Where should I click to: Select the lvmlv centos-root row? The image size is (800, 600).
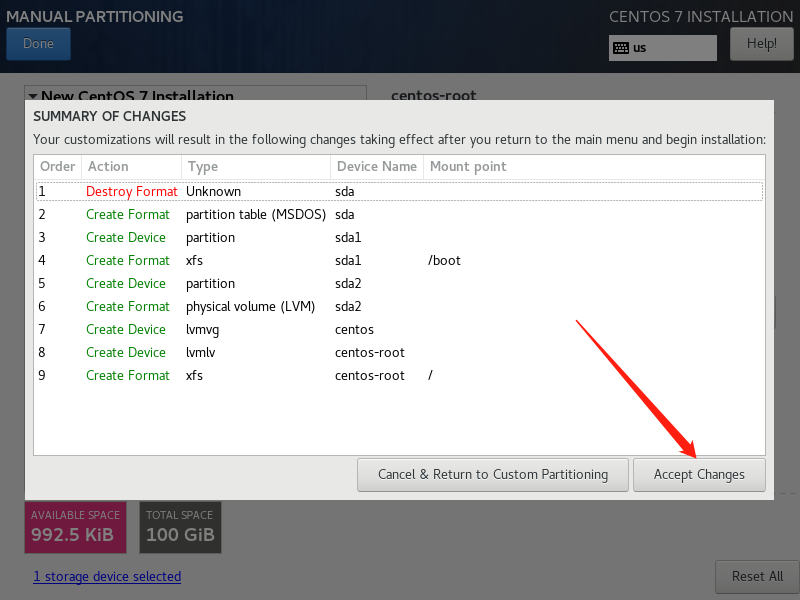coord(399,353)
